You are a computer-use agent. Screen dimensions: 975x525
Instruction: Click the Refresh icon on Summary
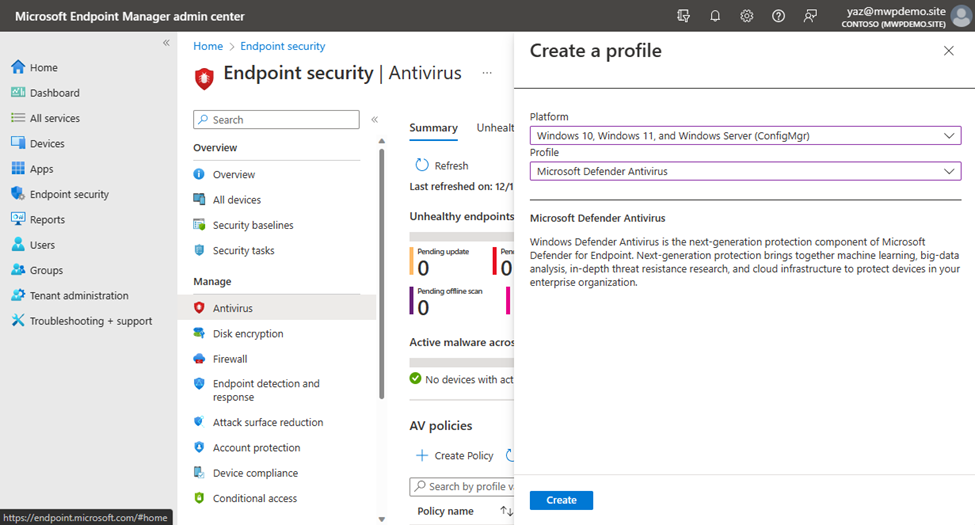coord(422,165)
